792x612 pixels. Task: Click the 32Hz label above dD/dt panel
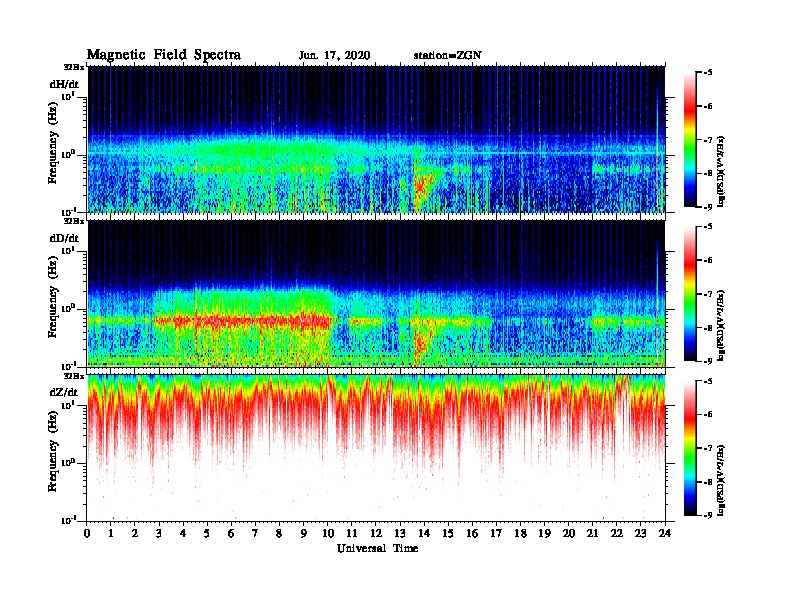tap(74, 221)
